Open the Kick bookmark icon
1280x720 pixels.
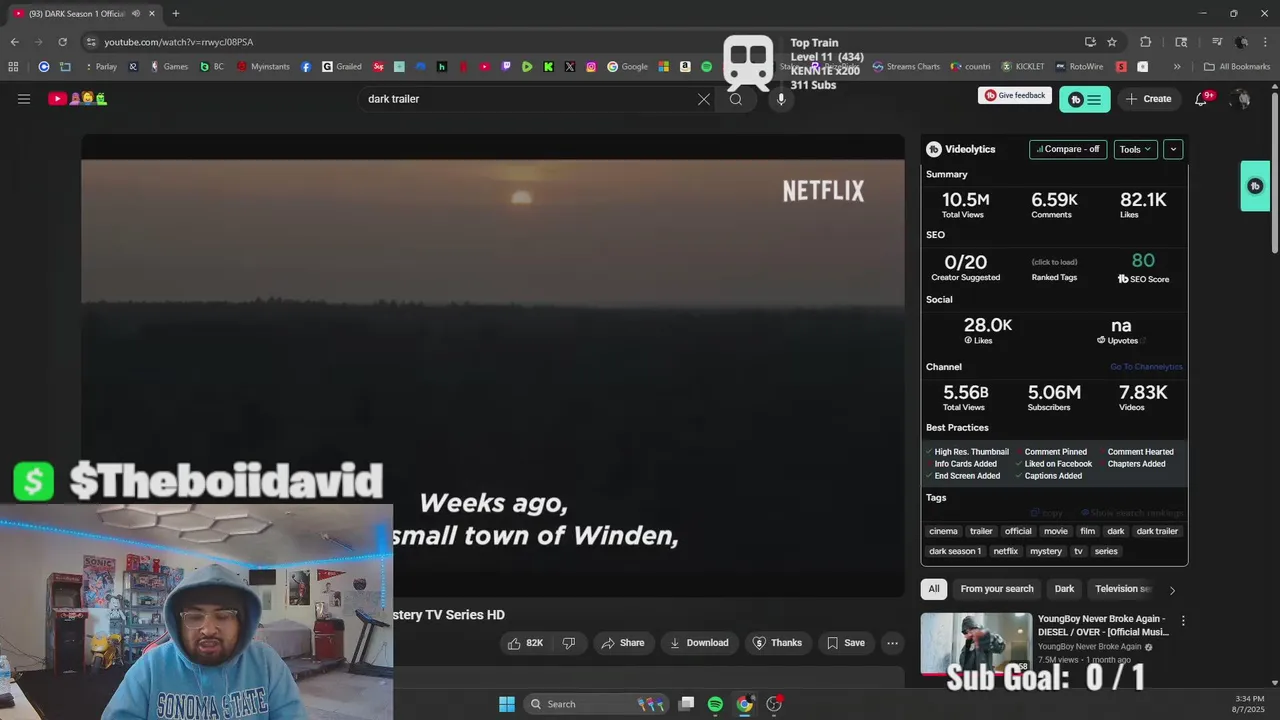point(548,67)
